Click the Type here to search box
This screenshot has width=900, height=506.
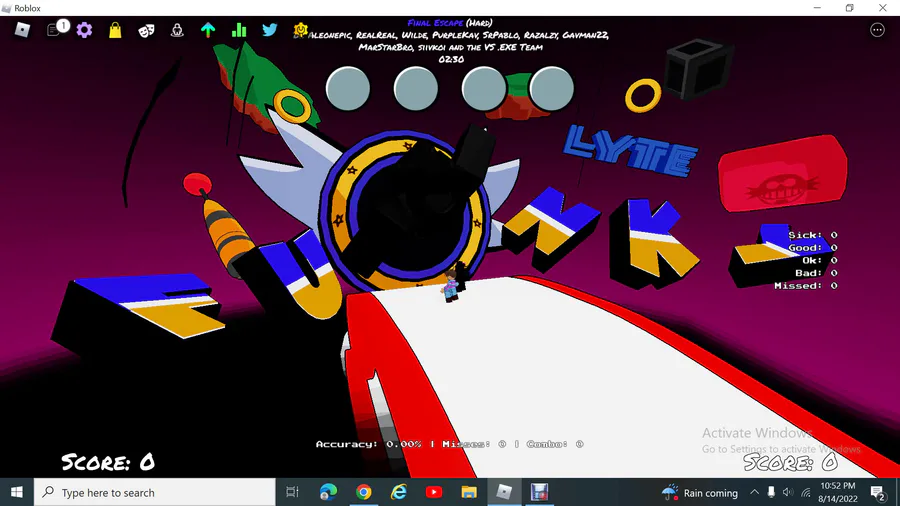click(154, 492)
